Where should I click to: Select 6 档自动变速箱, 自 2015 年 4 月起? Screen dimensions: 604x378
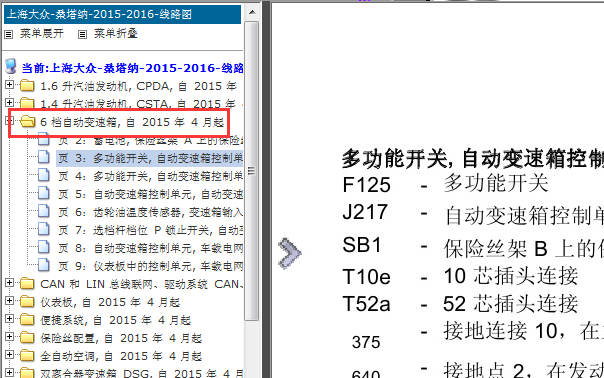(132, 123)
